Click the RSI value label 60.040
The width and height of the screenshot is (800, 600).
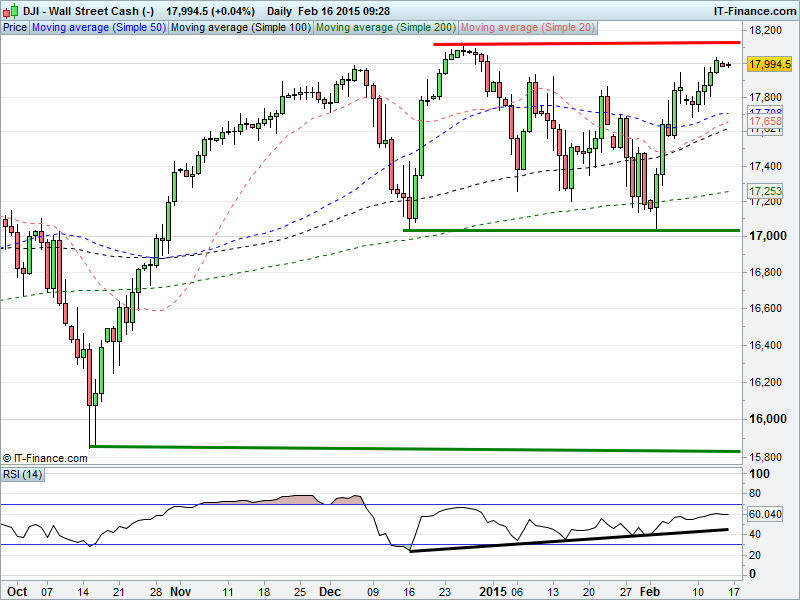[x=765, y=514]
